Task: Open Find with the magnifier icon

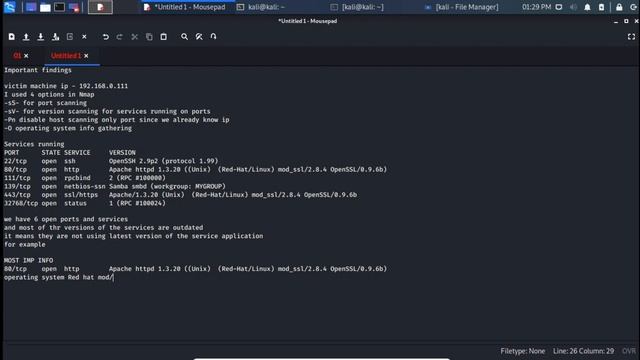Action: [x=184, y=37]
